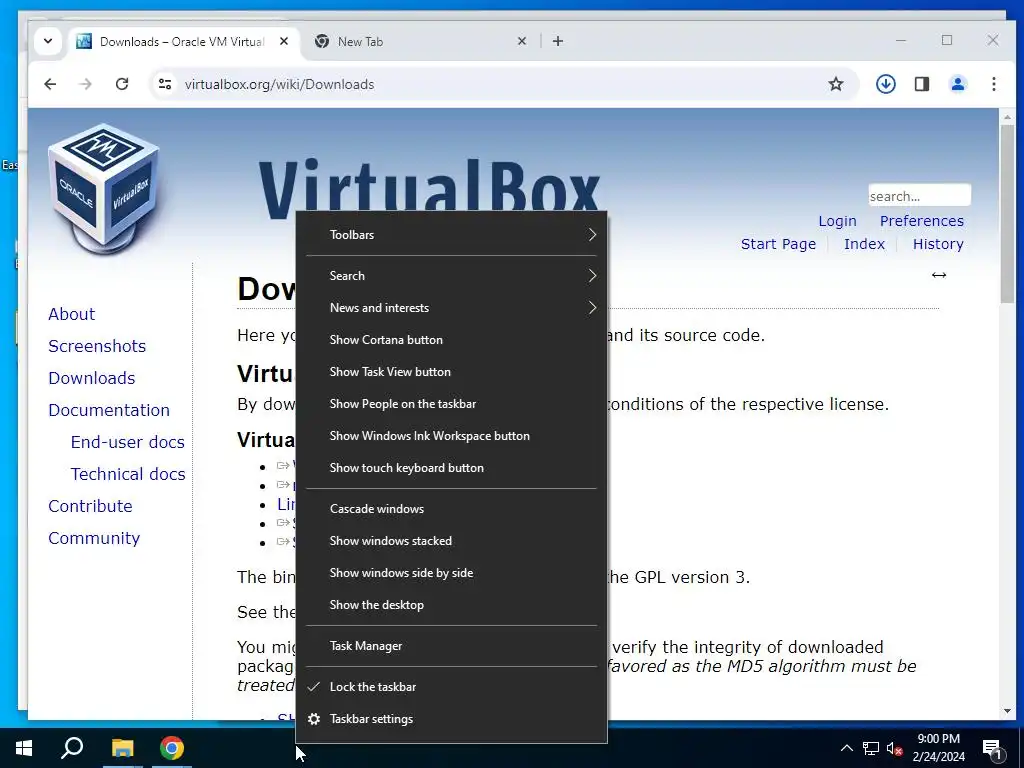1024x768 pixels.
Task: Click the page width toggle arrow icon
Action: click(x=939, y=275)
